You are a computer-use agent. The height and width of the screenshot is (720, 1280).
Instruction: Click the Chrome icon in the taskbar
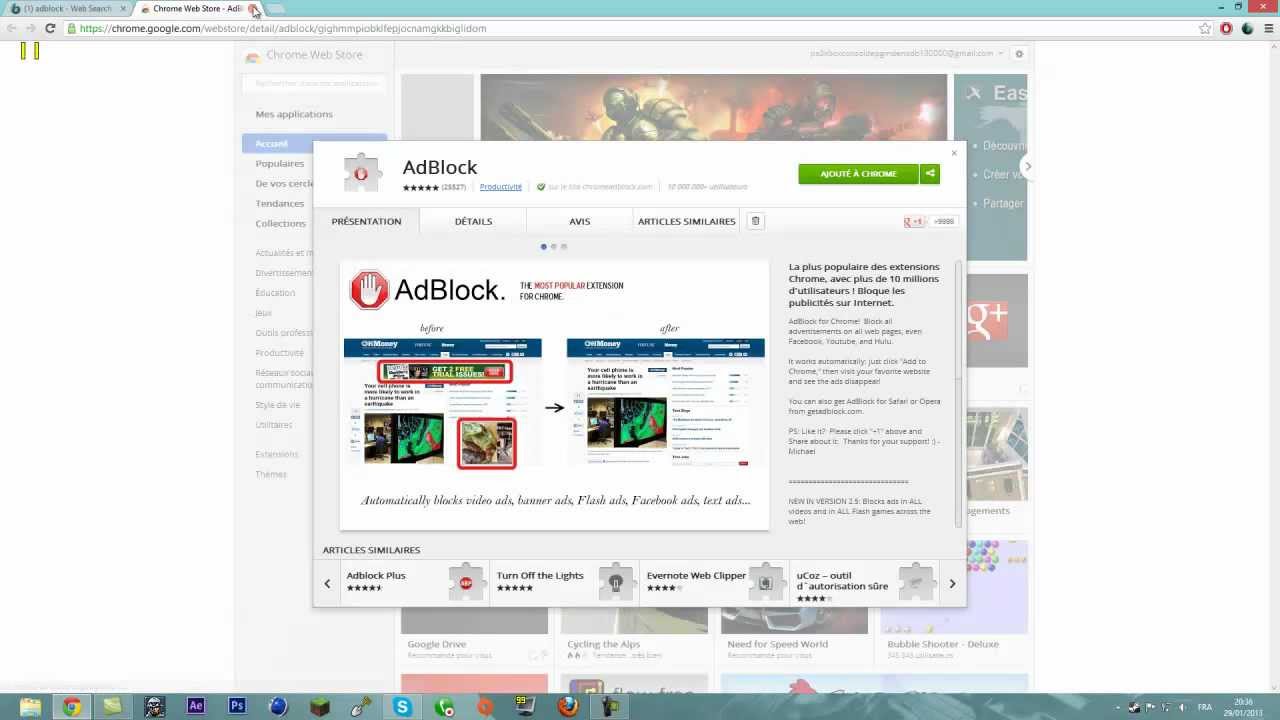(x=72, y=707)
